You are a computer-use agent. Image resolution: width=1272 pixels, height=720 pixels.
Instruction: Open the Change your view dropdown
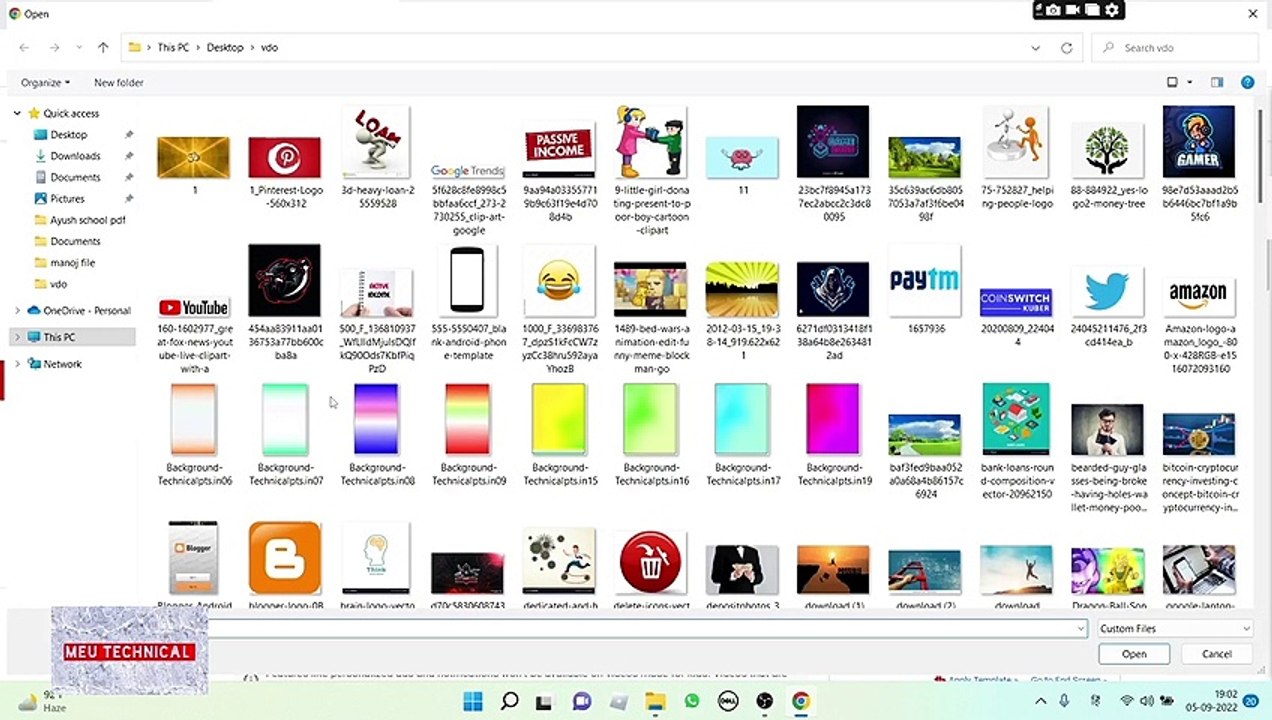(x=1189, y=82)
